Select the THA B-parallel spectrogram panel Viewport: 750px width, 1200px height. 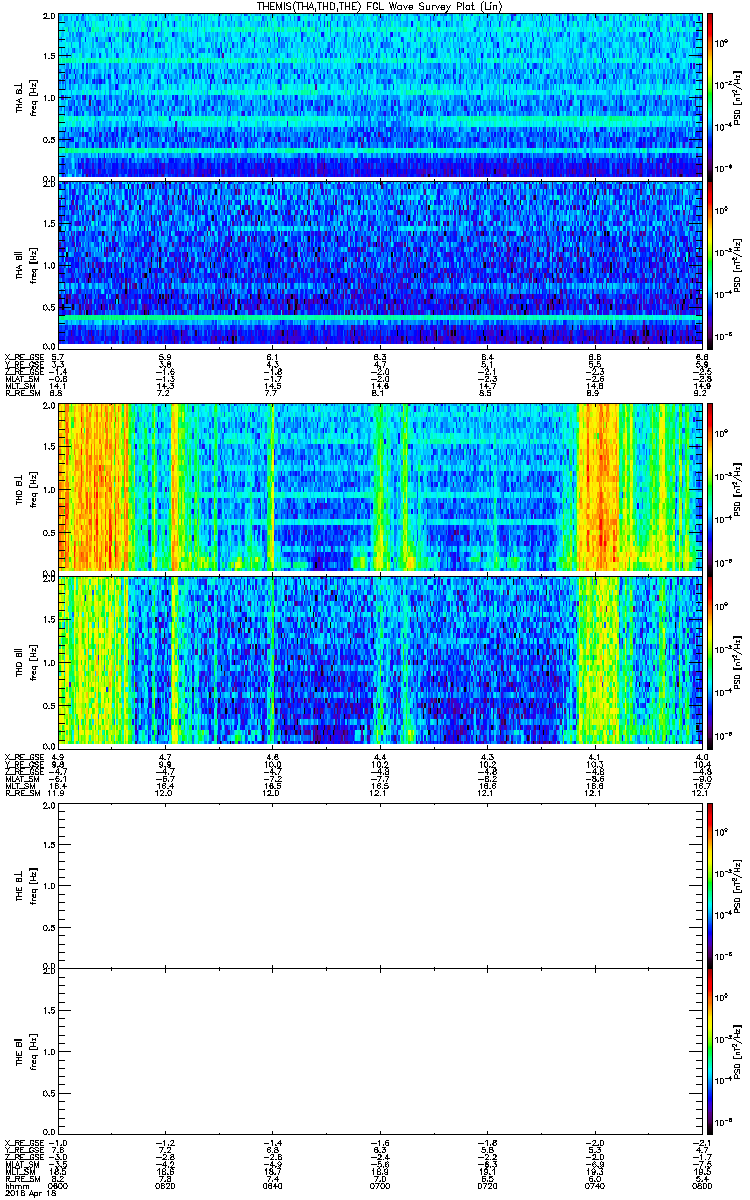pyautogui.click(x=380, y=263)
